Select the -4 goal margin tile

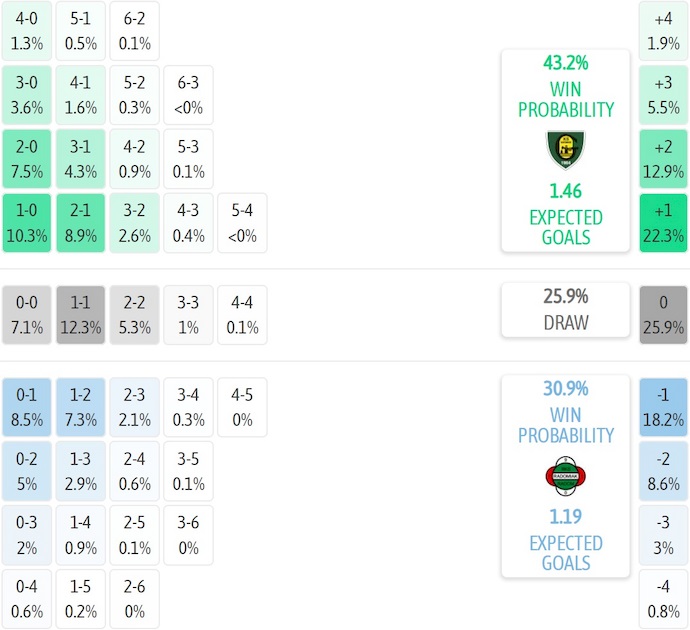[x=664, y=599]
